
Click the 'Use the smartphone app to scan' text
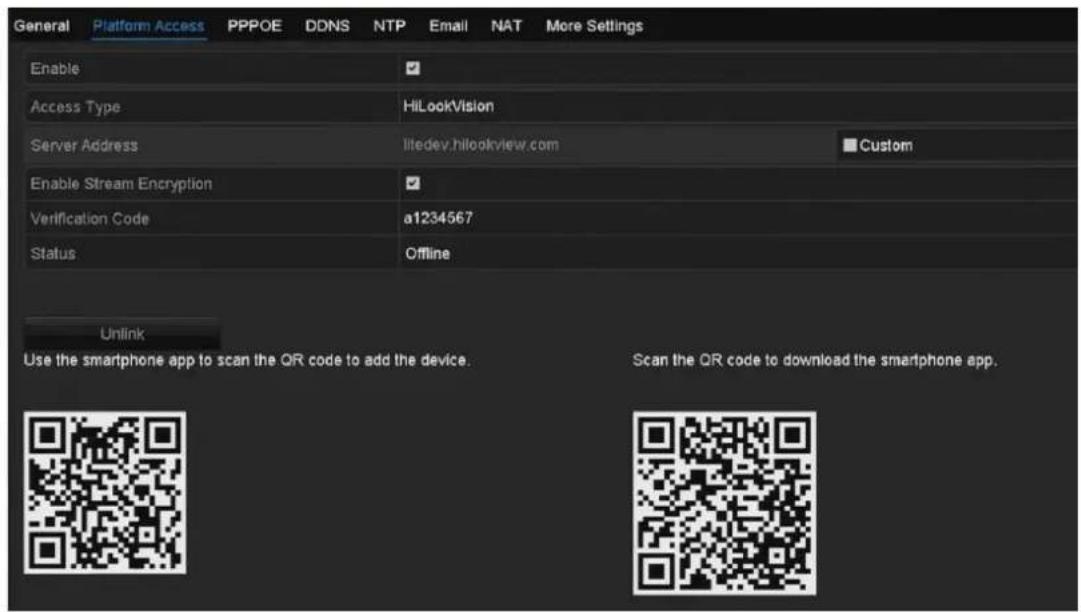[247, 360]
